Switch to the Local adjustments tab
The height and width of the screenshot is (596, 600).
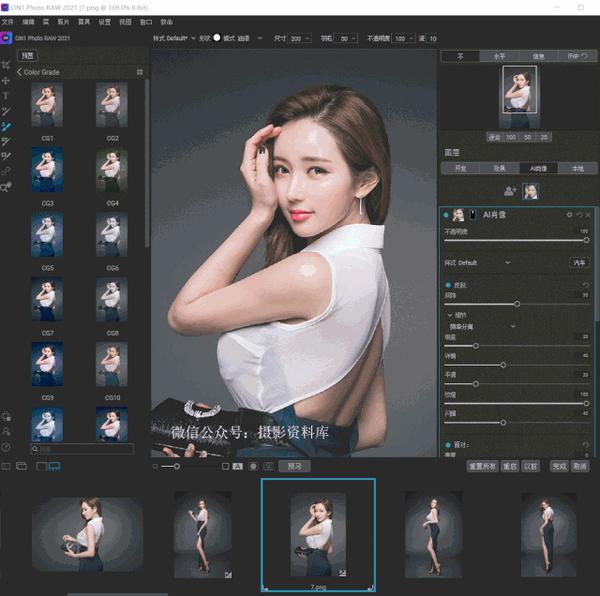[577, 168]
